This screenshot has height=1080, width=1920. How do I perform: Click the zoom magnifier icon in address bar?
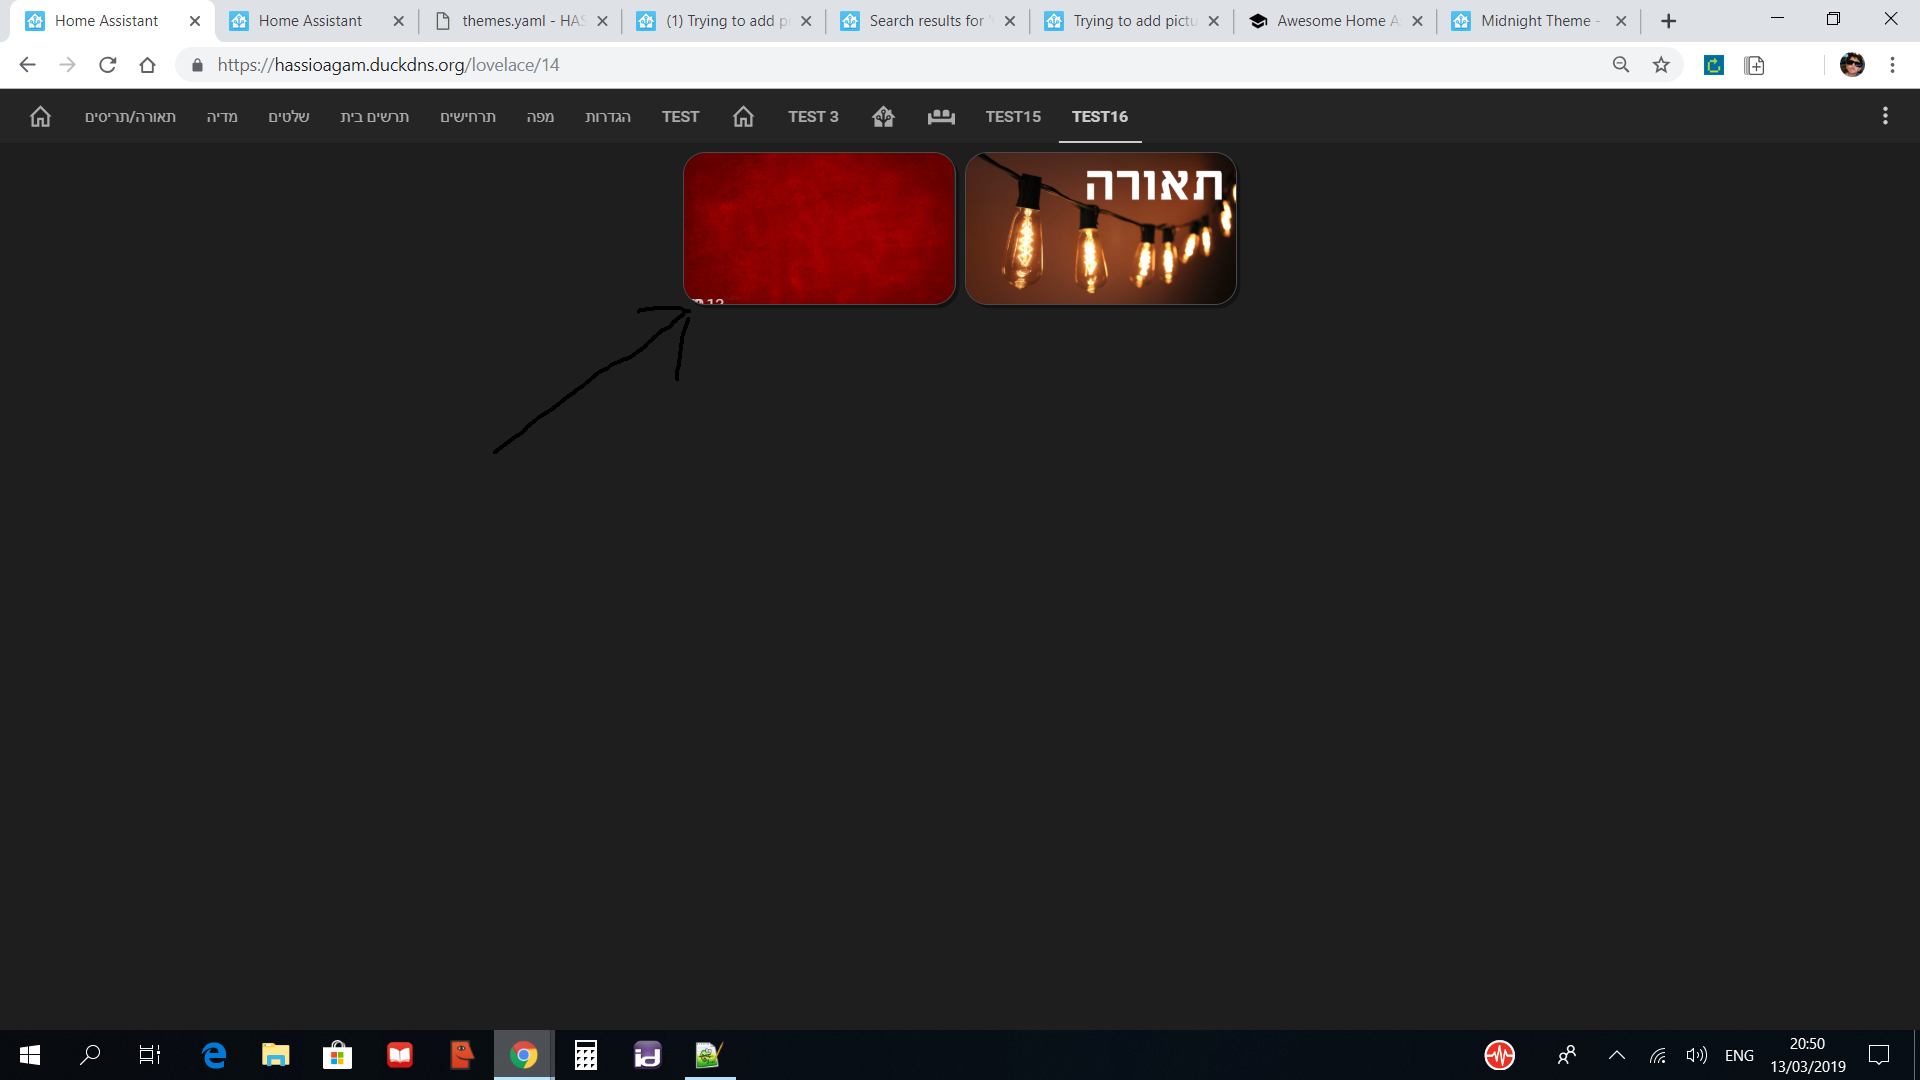click(1621, 65)
